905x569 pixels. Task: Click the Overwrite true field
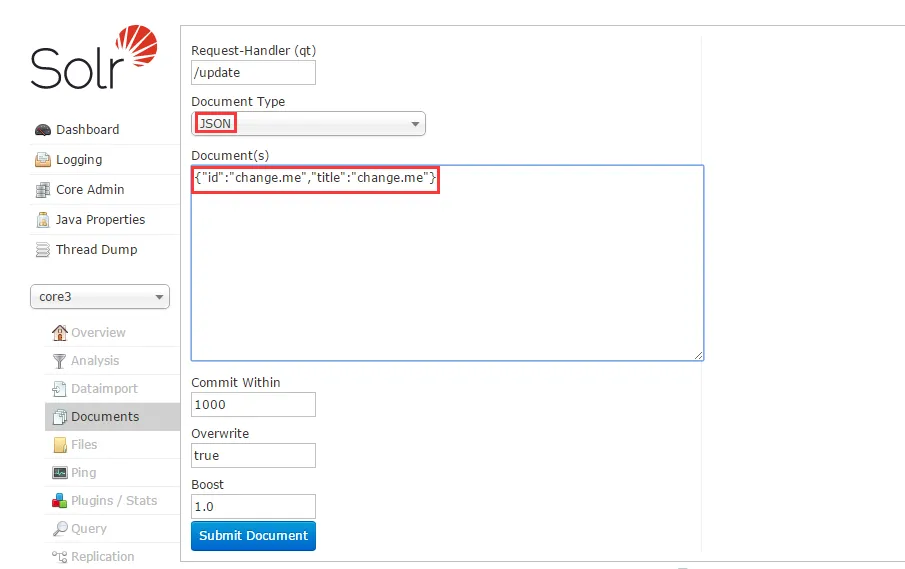[x=253, y=455]
